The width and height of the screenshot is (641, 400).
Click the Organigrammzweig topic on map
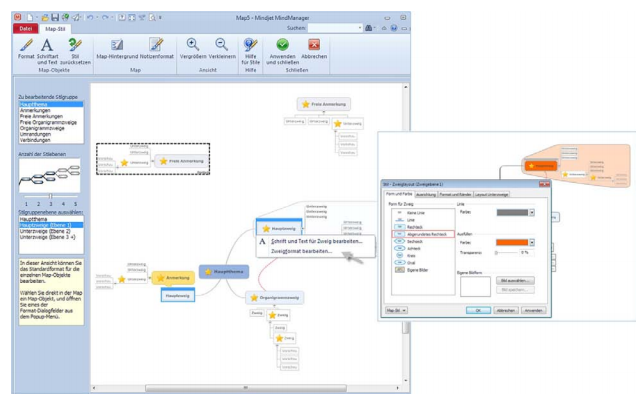click(274, 297)
